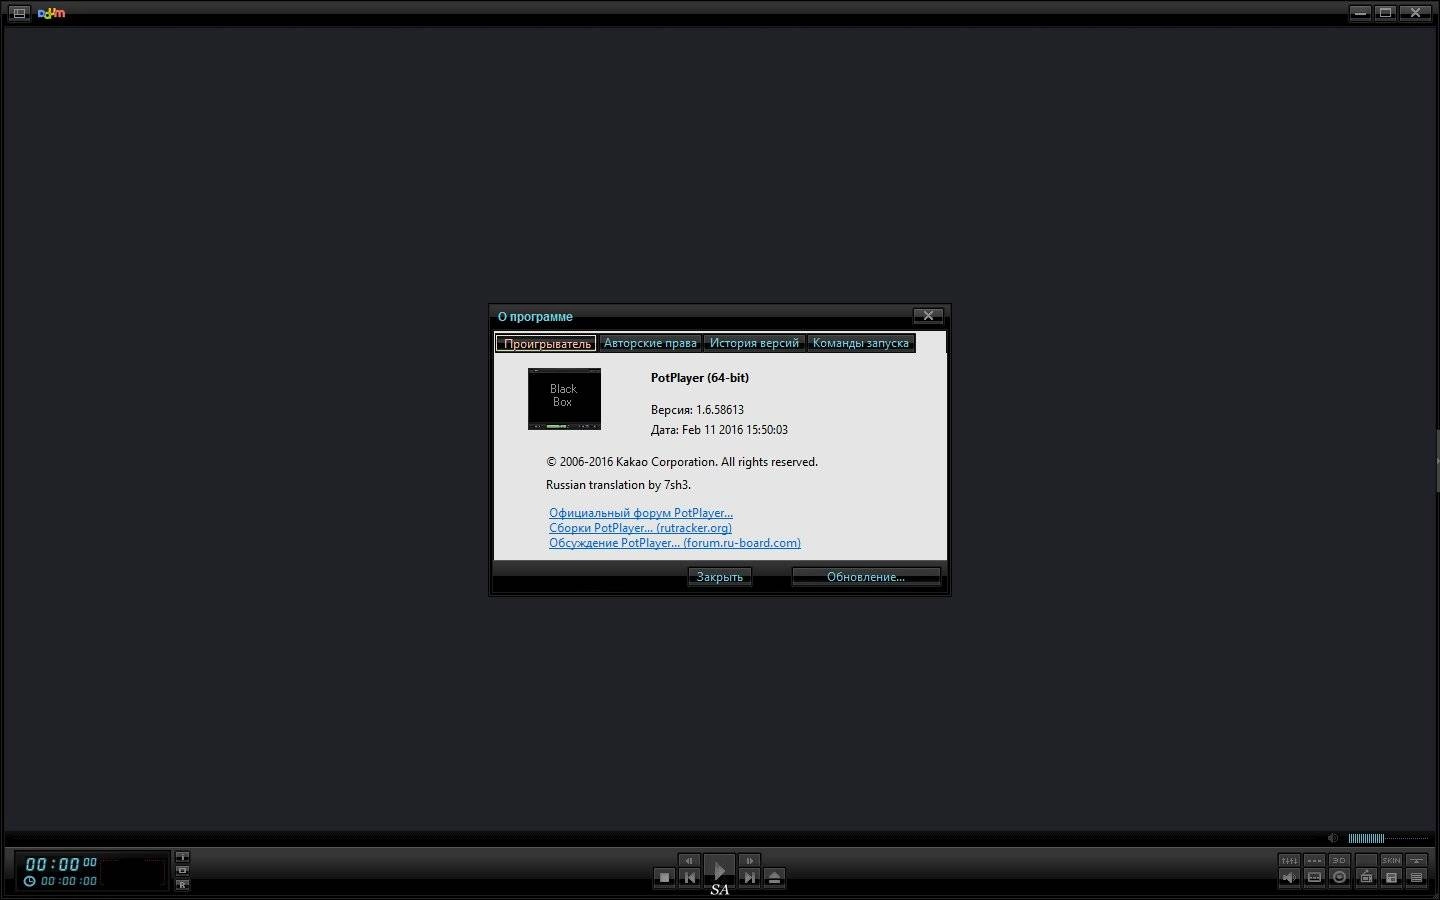
Task: Click the spectrum visualization box
Action: point(133,873)
